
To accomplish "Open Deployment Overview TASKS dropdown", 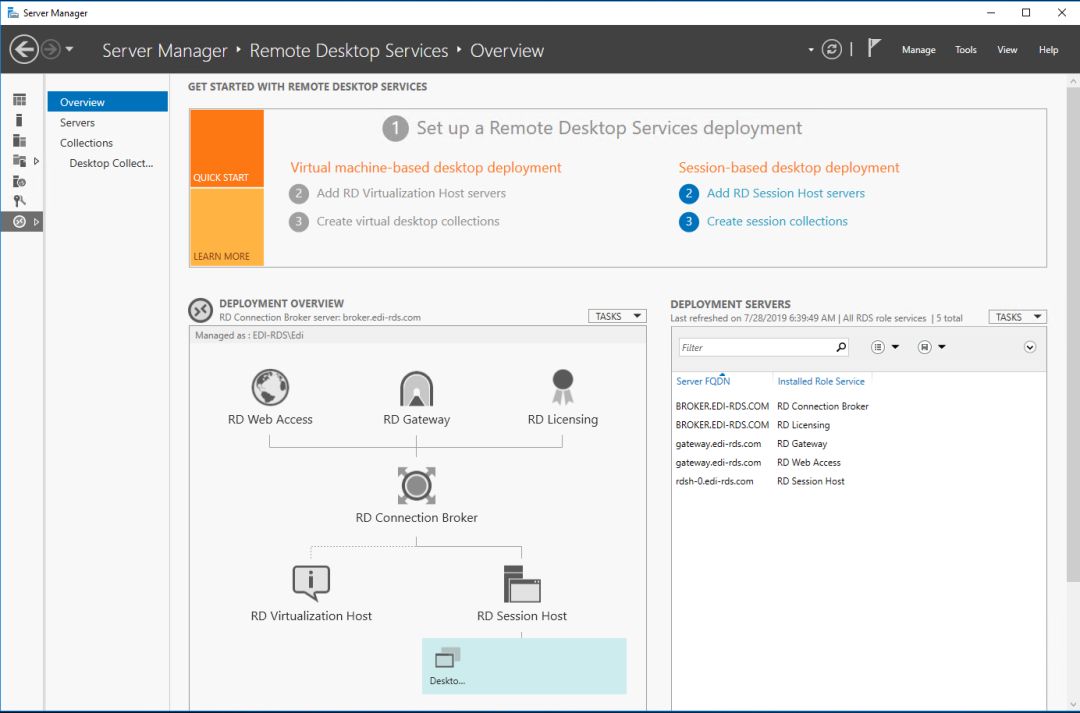I will (617, 316).
